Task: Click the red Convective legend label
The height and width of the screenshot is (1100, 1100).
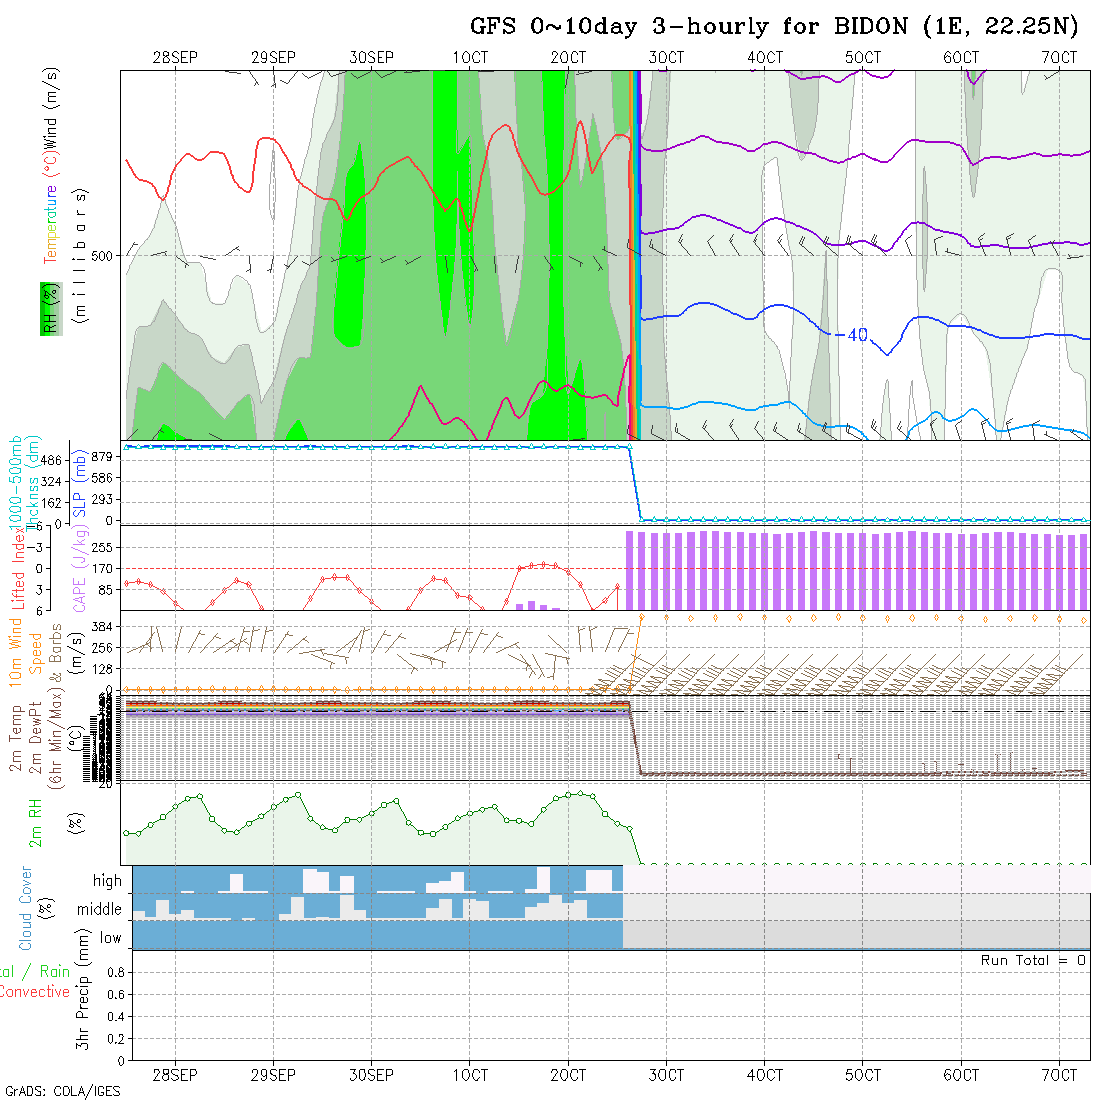Action: pyautogui.click(x=35, y=992)
